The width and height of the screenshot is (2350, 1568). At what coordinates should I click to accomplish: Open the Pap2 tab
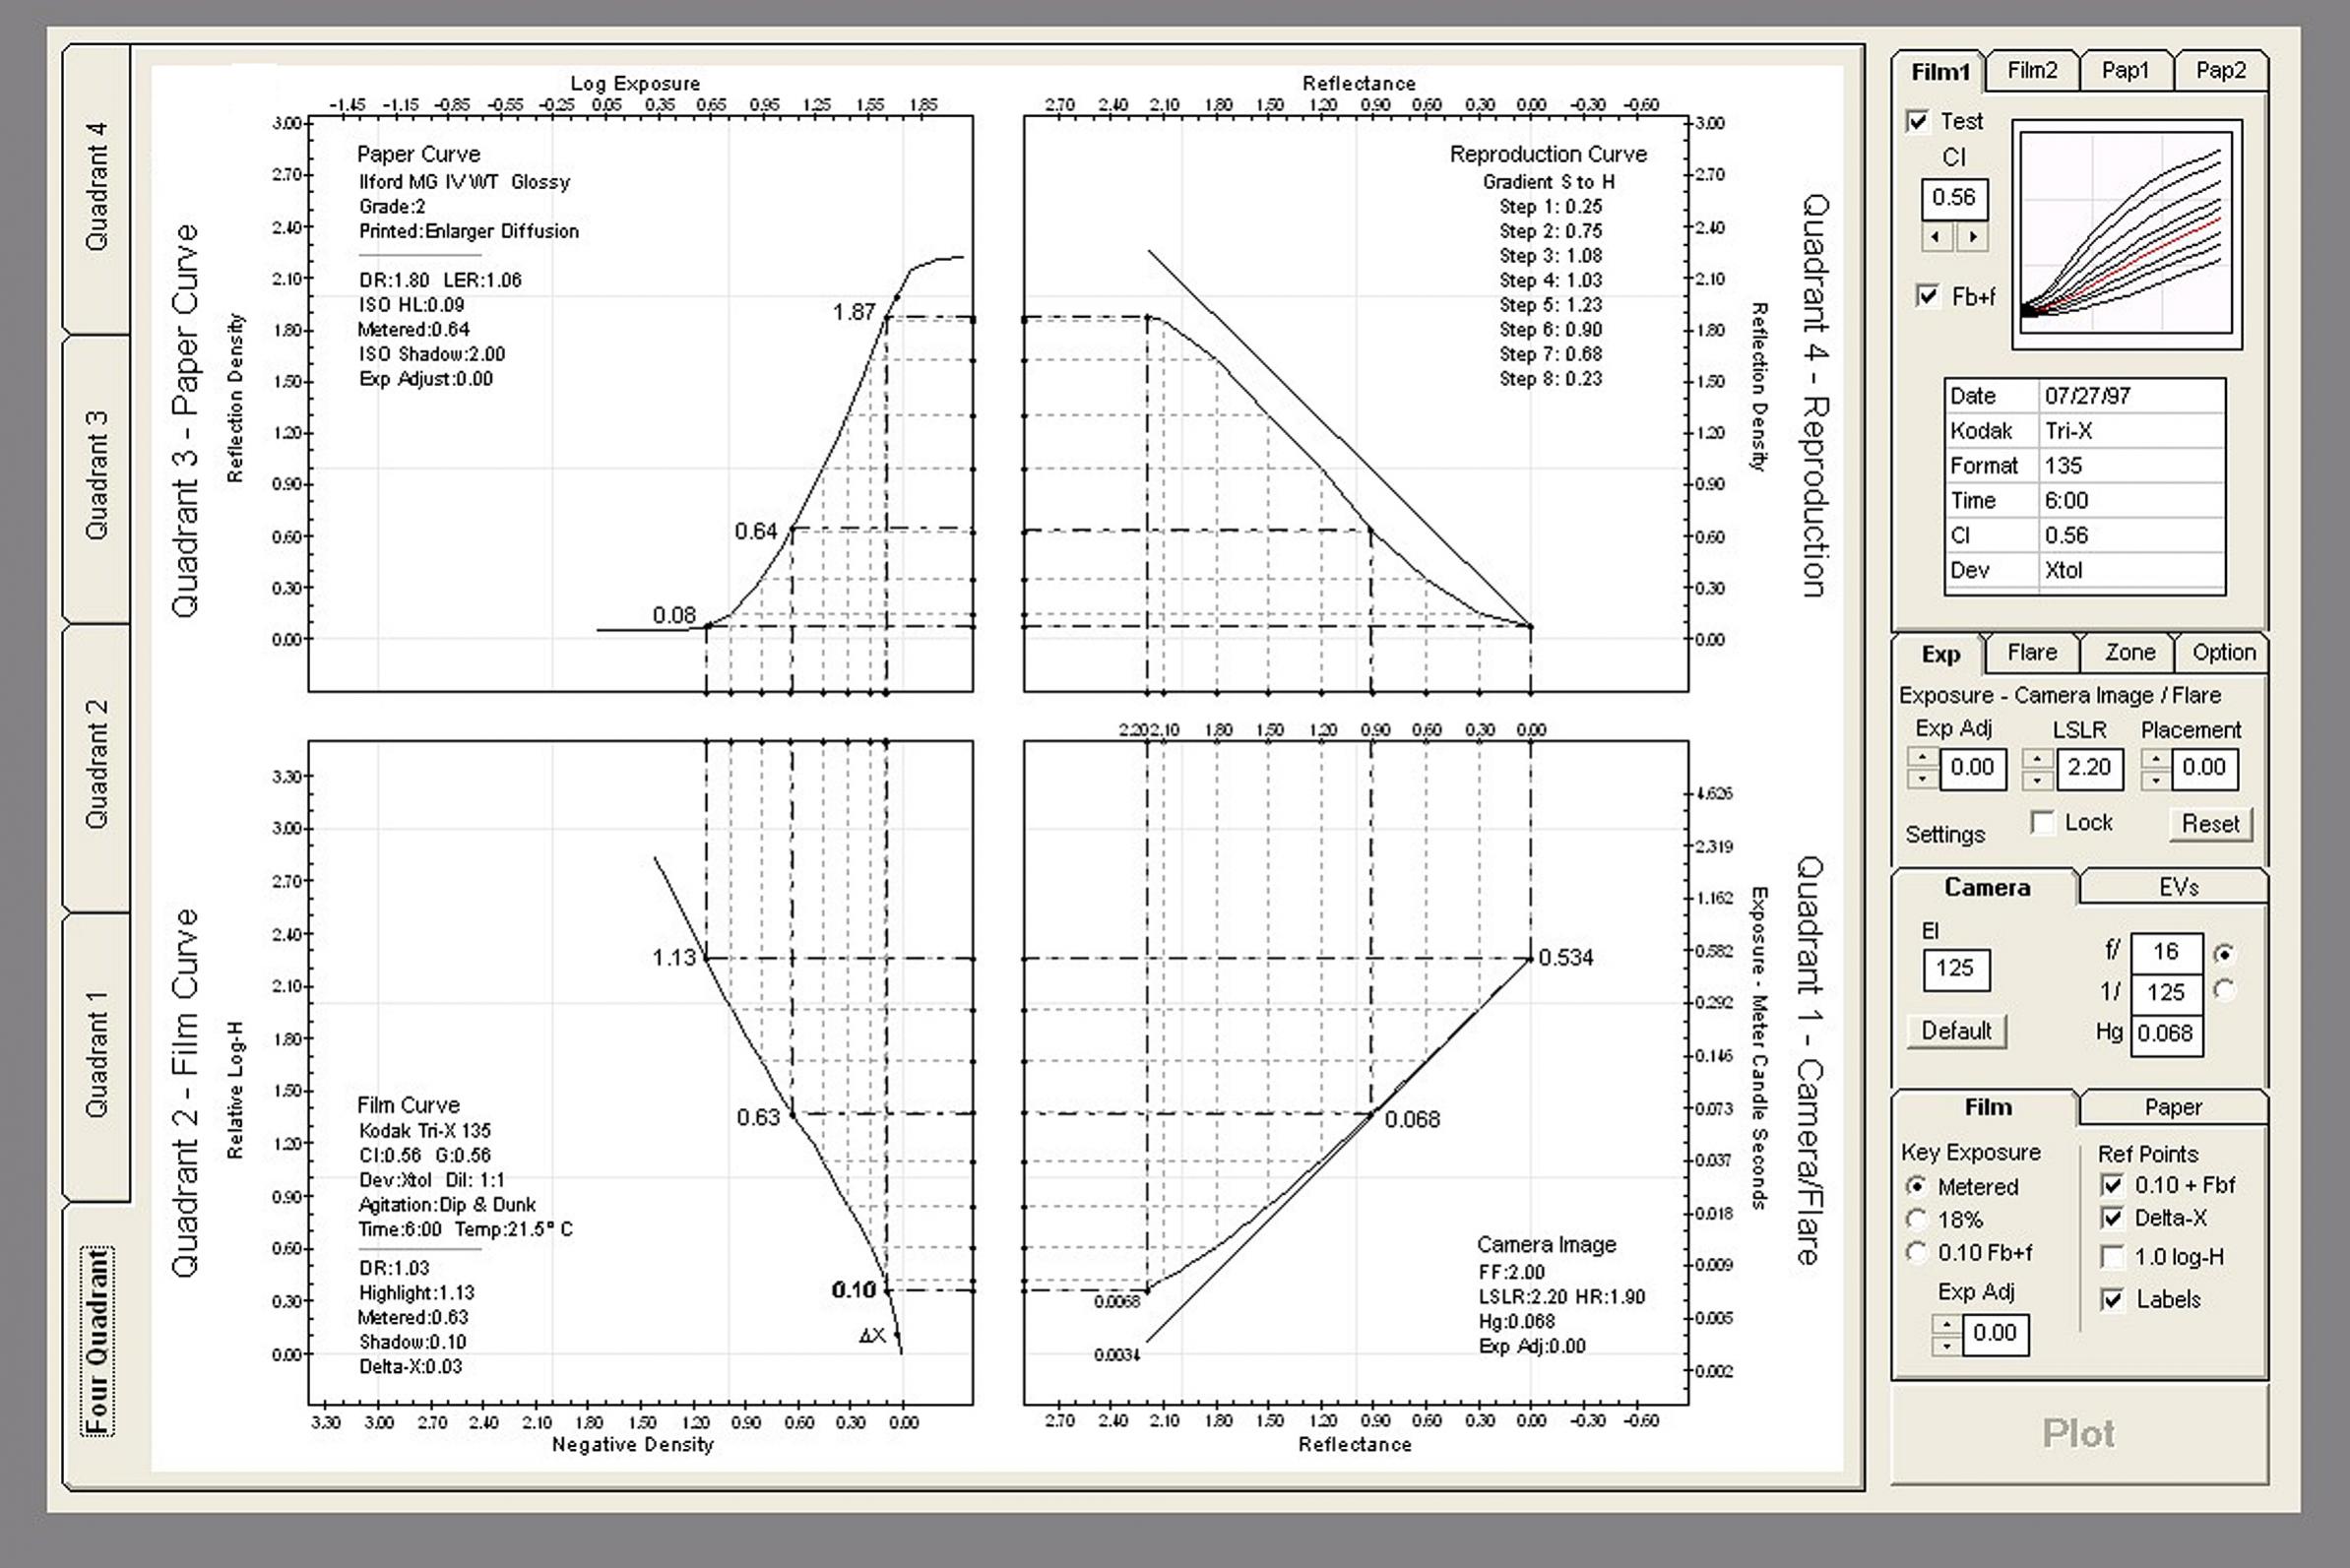coord(2220,70)
